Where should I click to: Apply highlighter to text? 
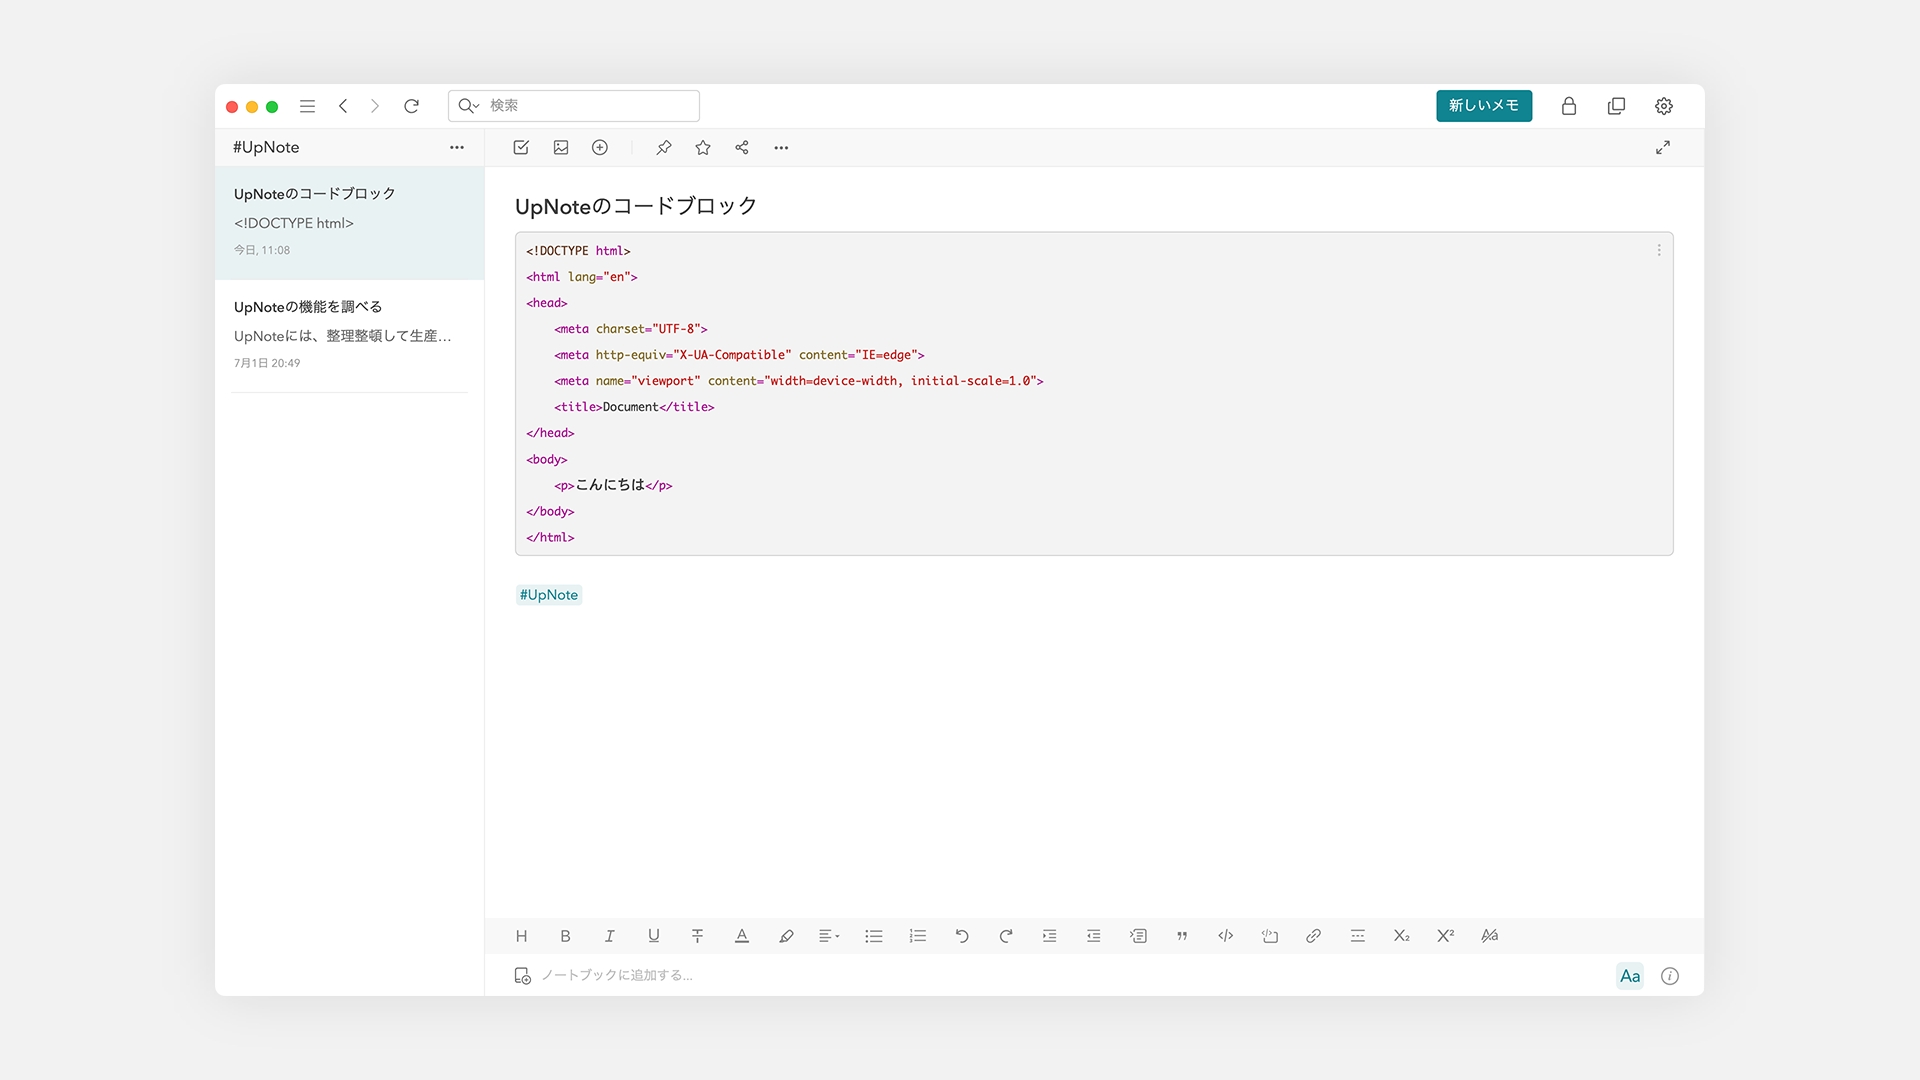(786, 936)
